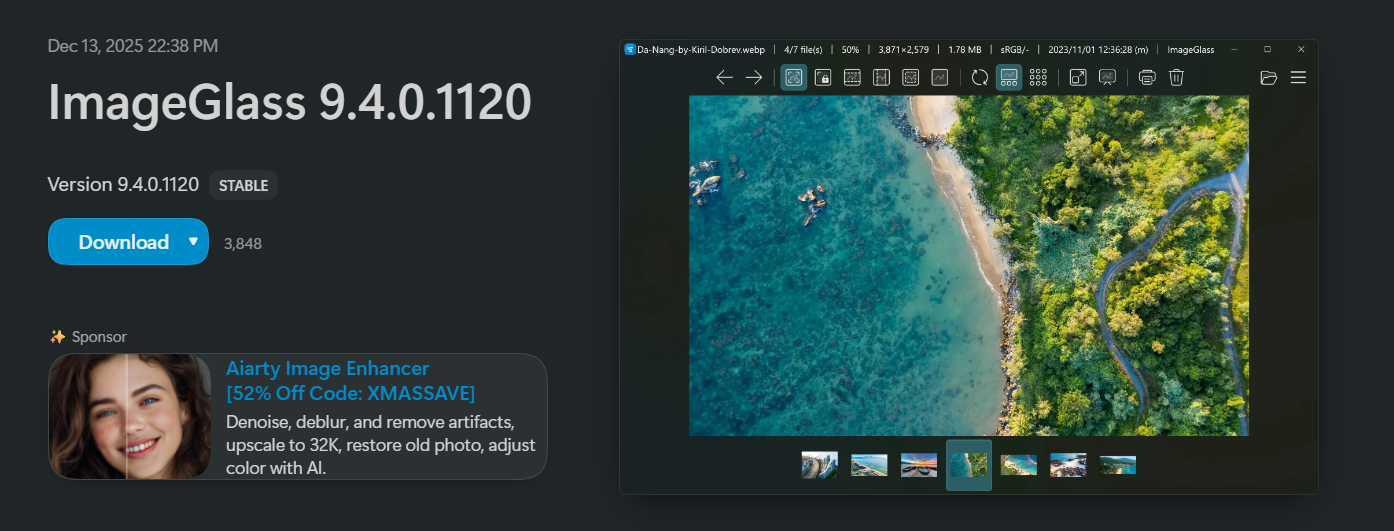Start the slideshow presentation icon
Screen dimensions: 1394x531
coord(1107,77)
